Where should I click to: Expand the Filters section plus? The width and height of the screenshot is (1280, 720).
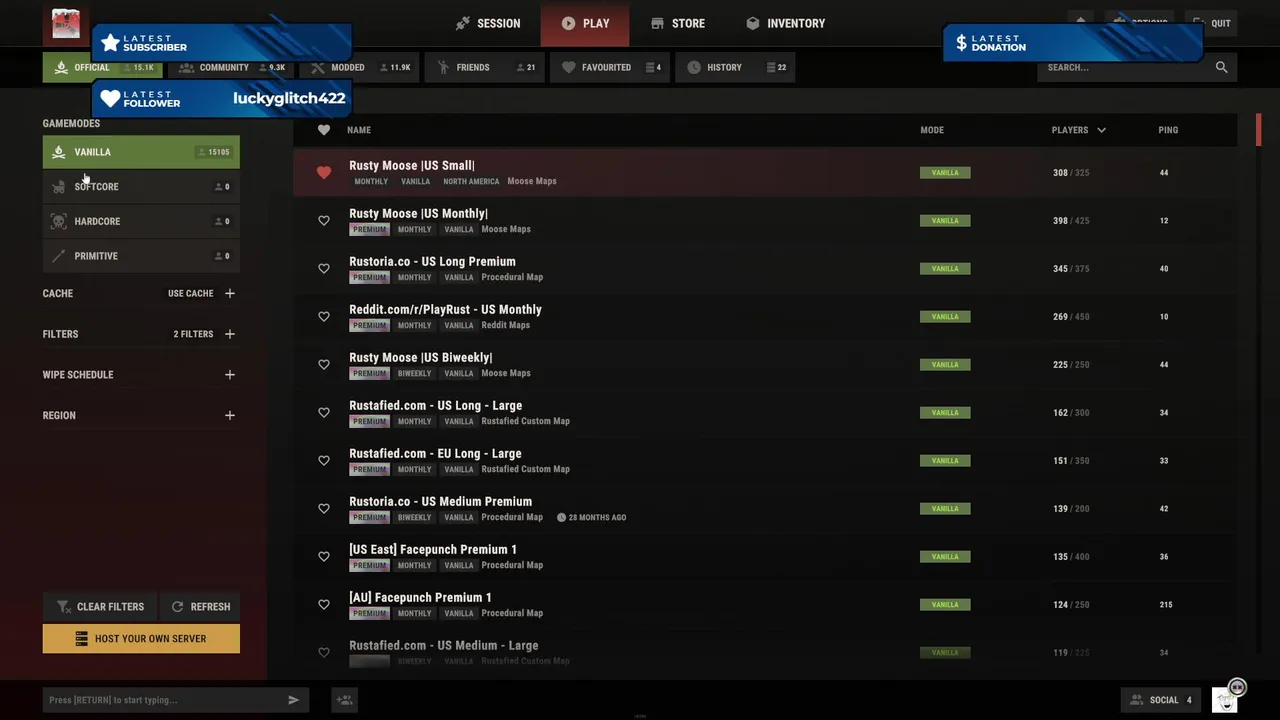(230, 334)
